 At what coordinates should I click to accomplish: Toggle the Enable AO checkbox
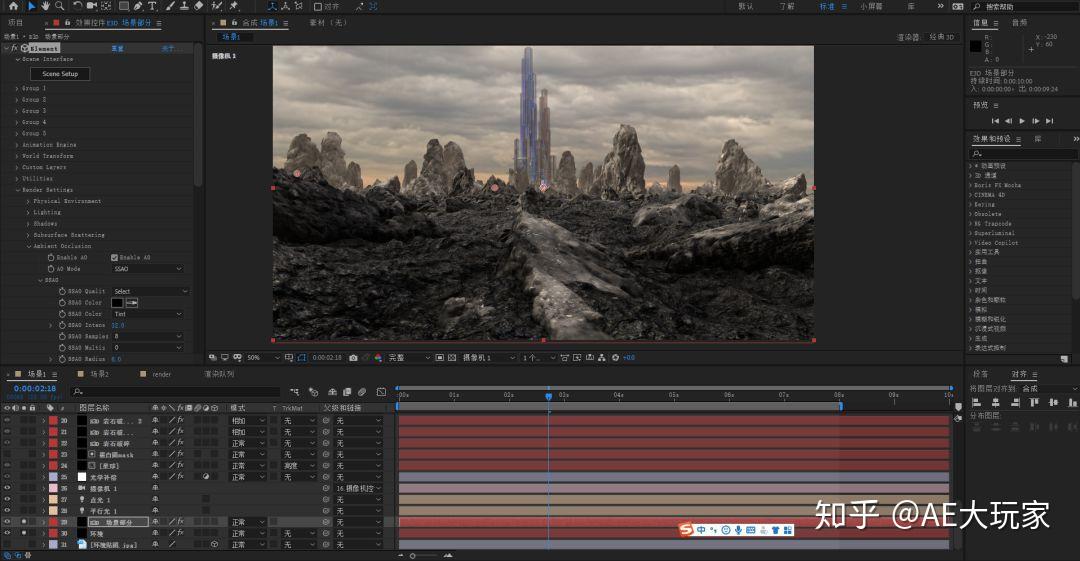pyautogui.click(x=114, y=257)
